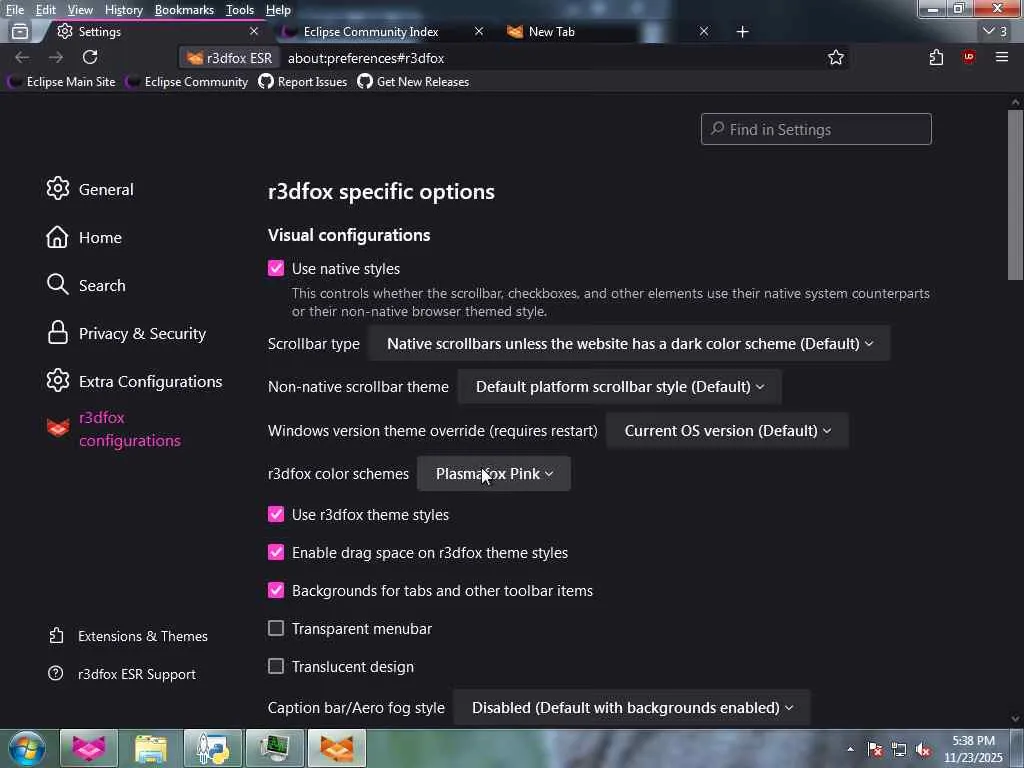Open Home settings category
This screenshot has width=1024, height=768.
tap(84, 237)
